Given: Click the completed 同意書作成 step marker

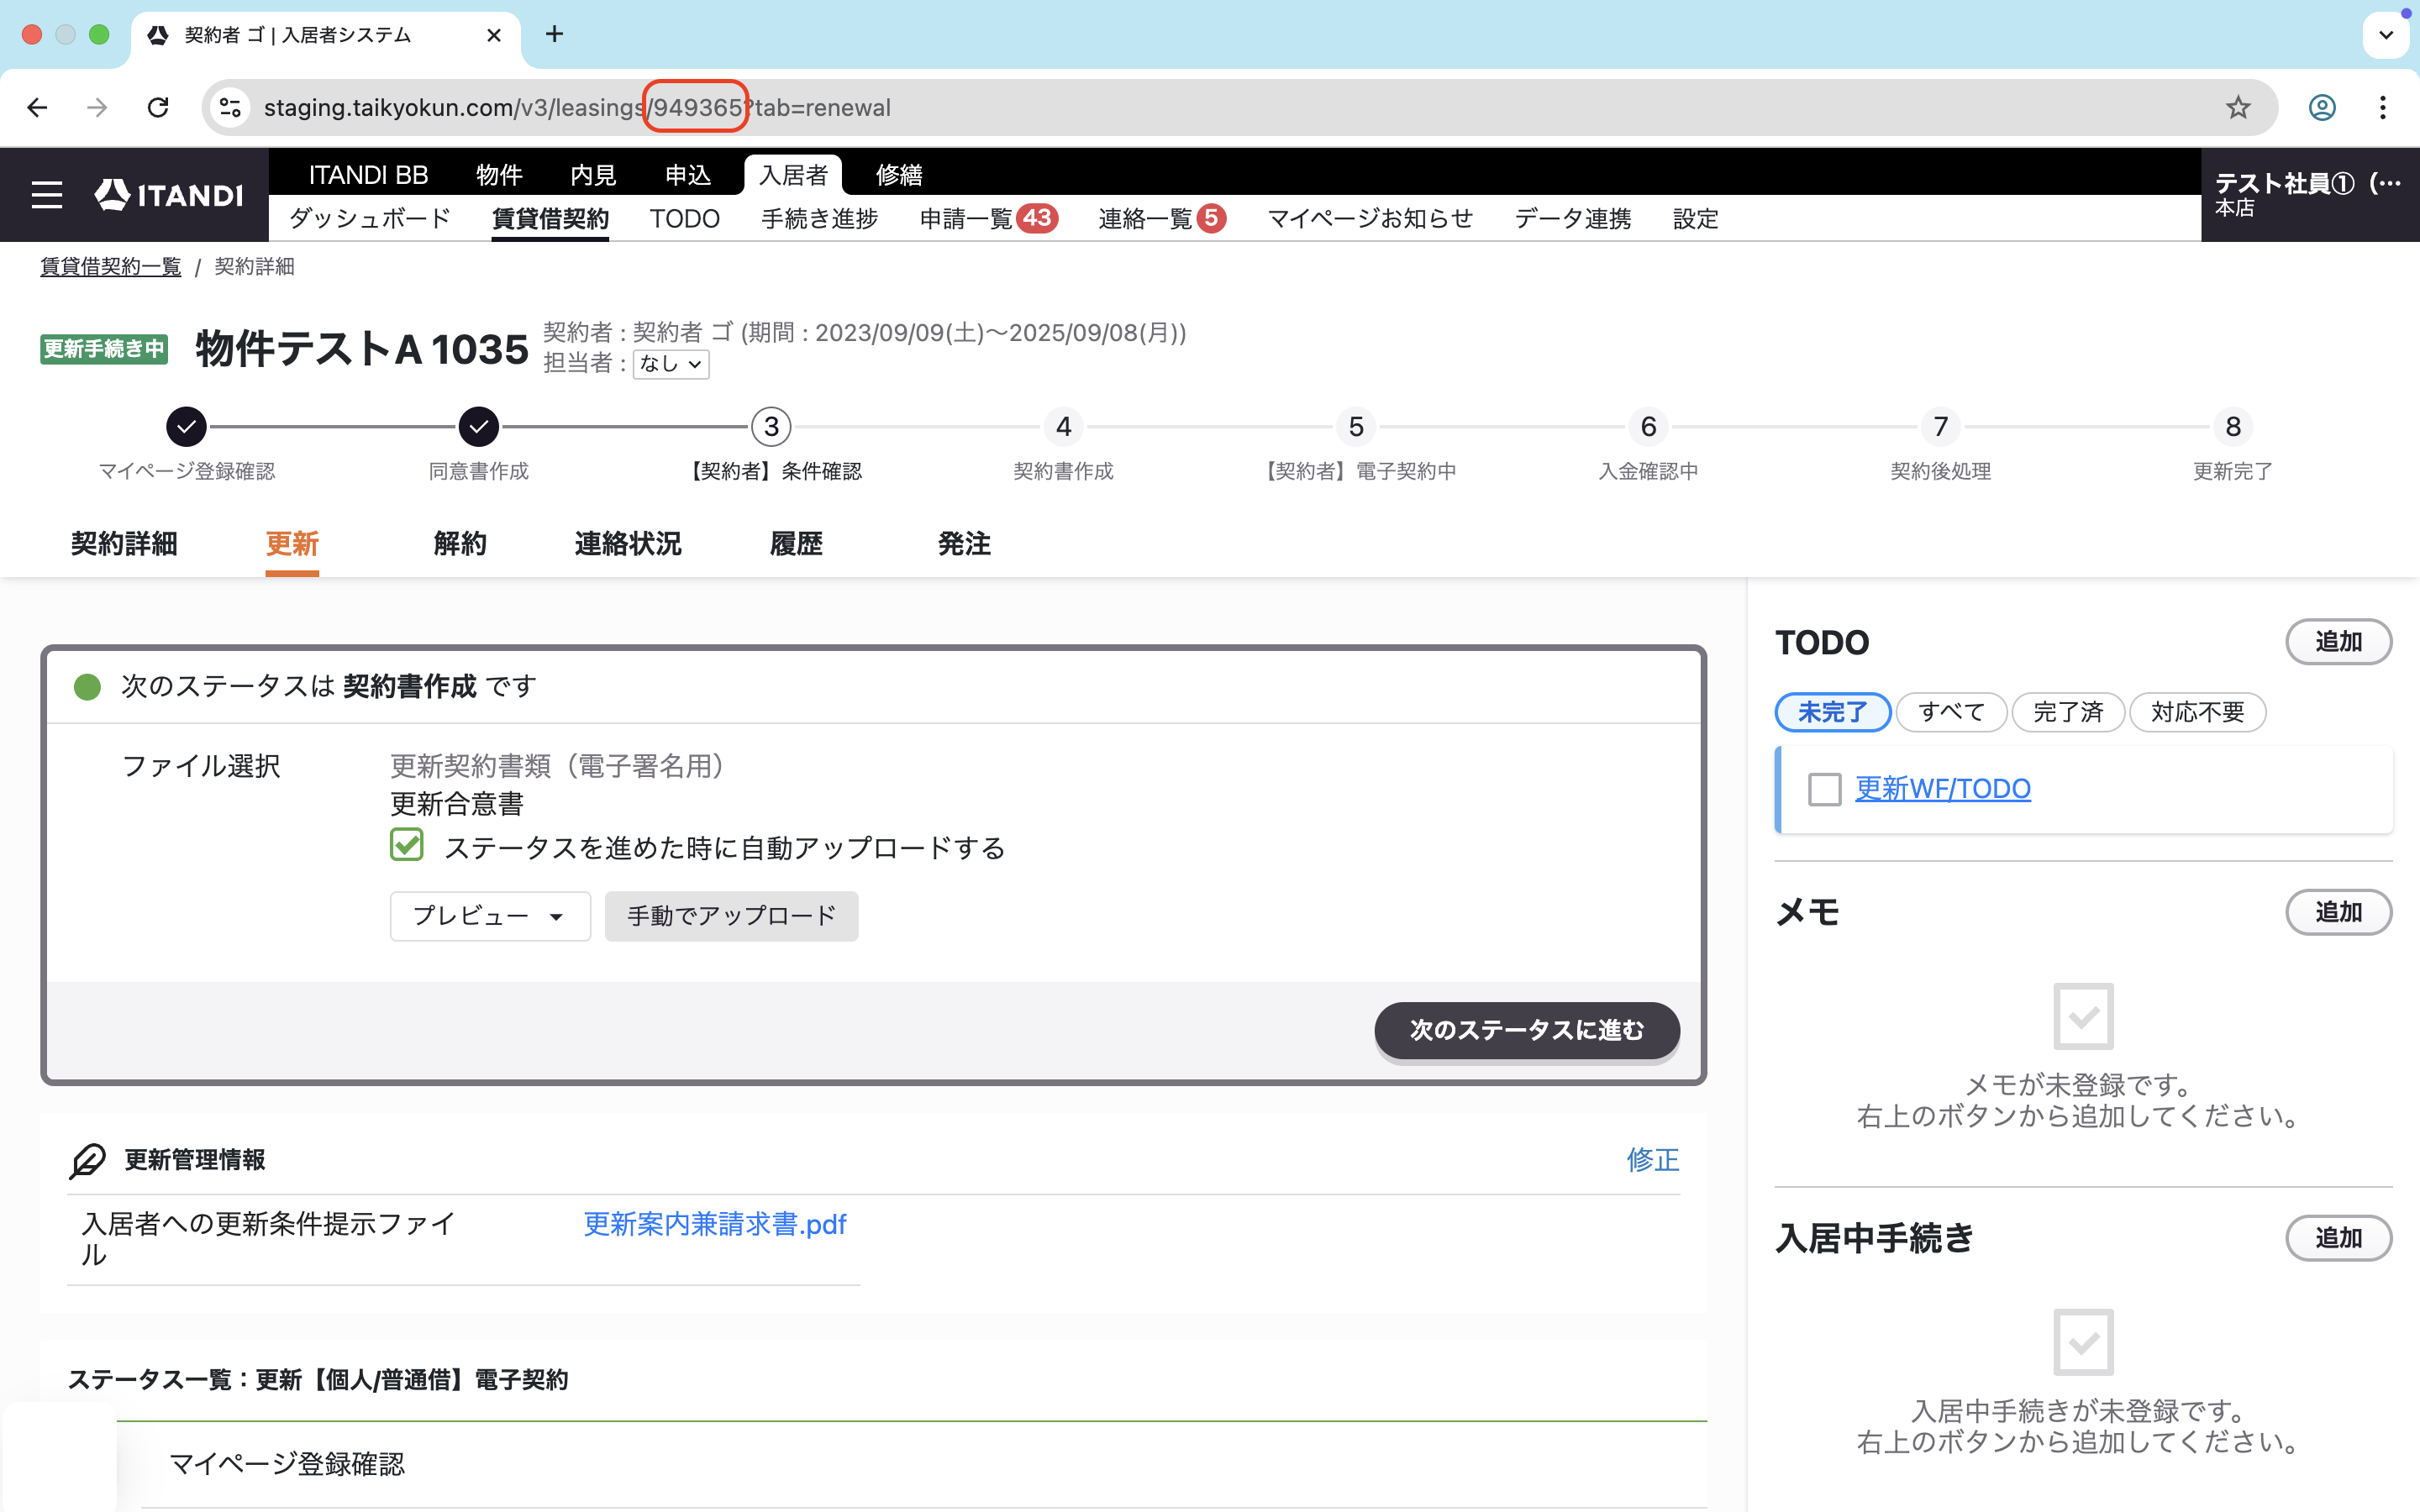Looking at the screenshot, I should tap(479, 427).
